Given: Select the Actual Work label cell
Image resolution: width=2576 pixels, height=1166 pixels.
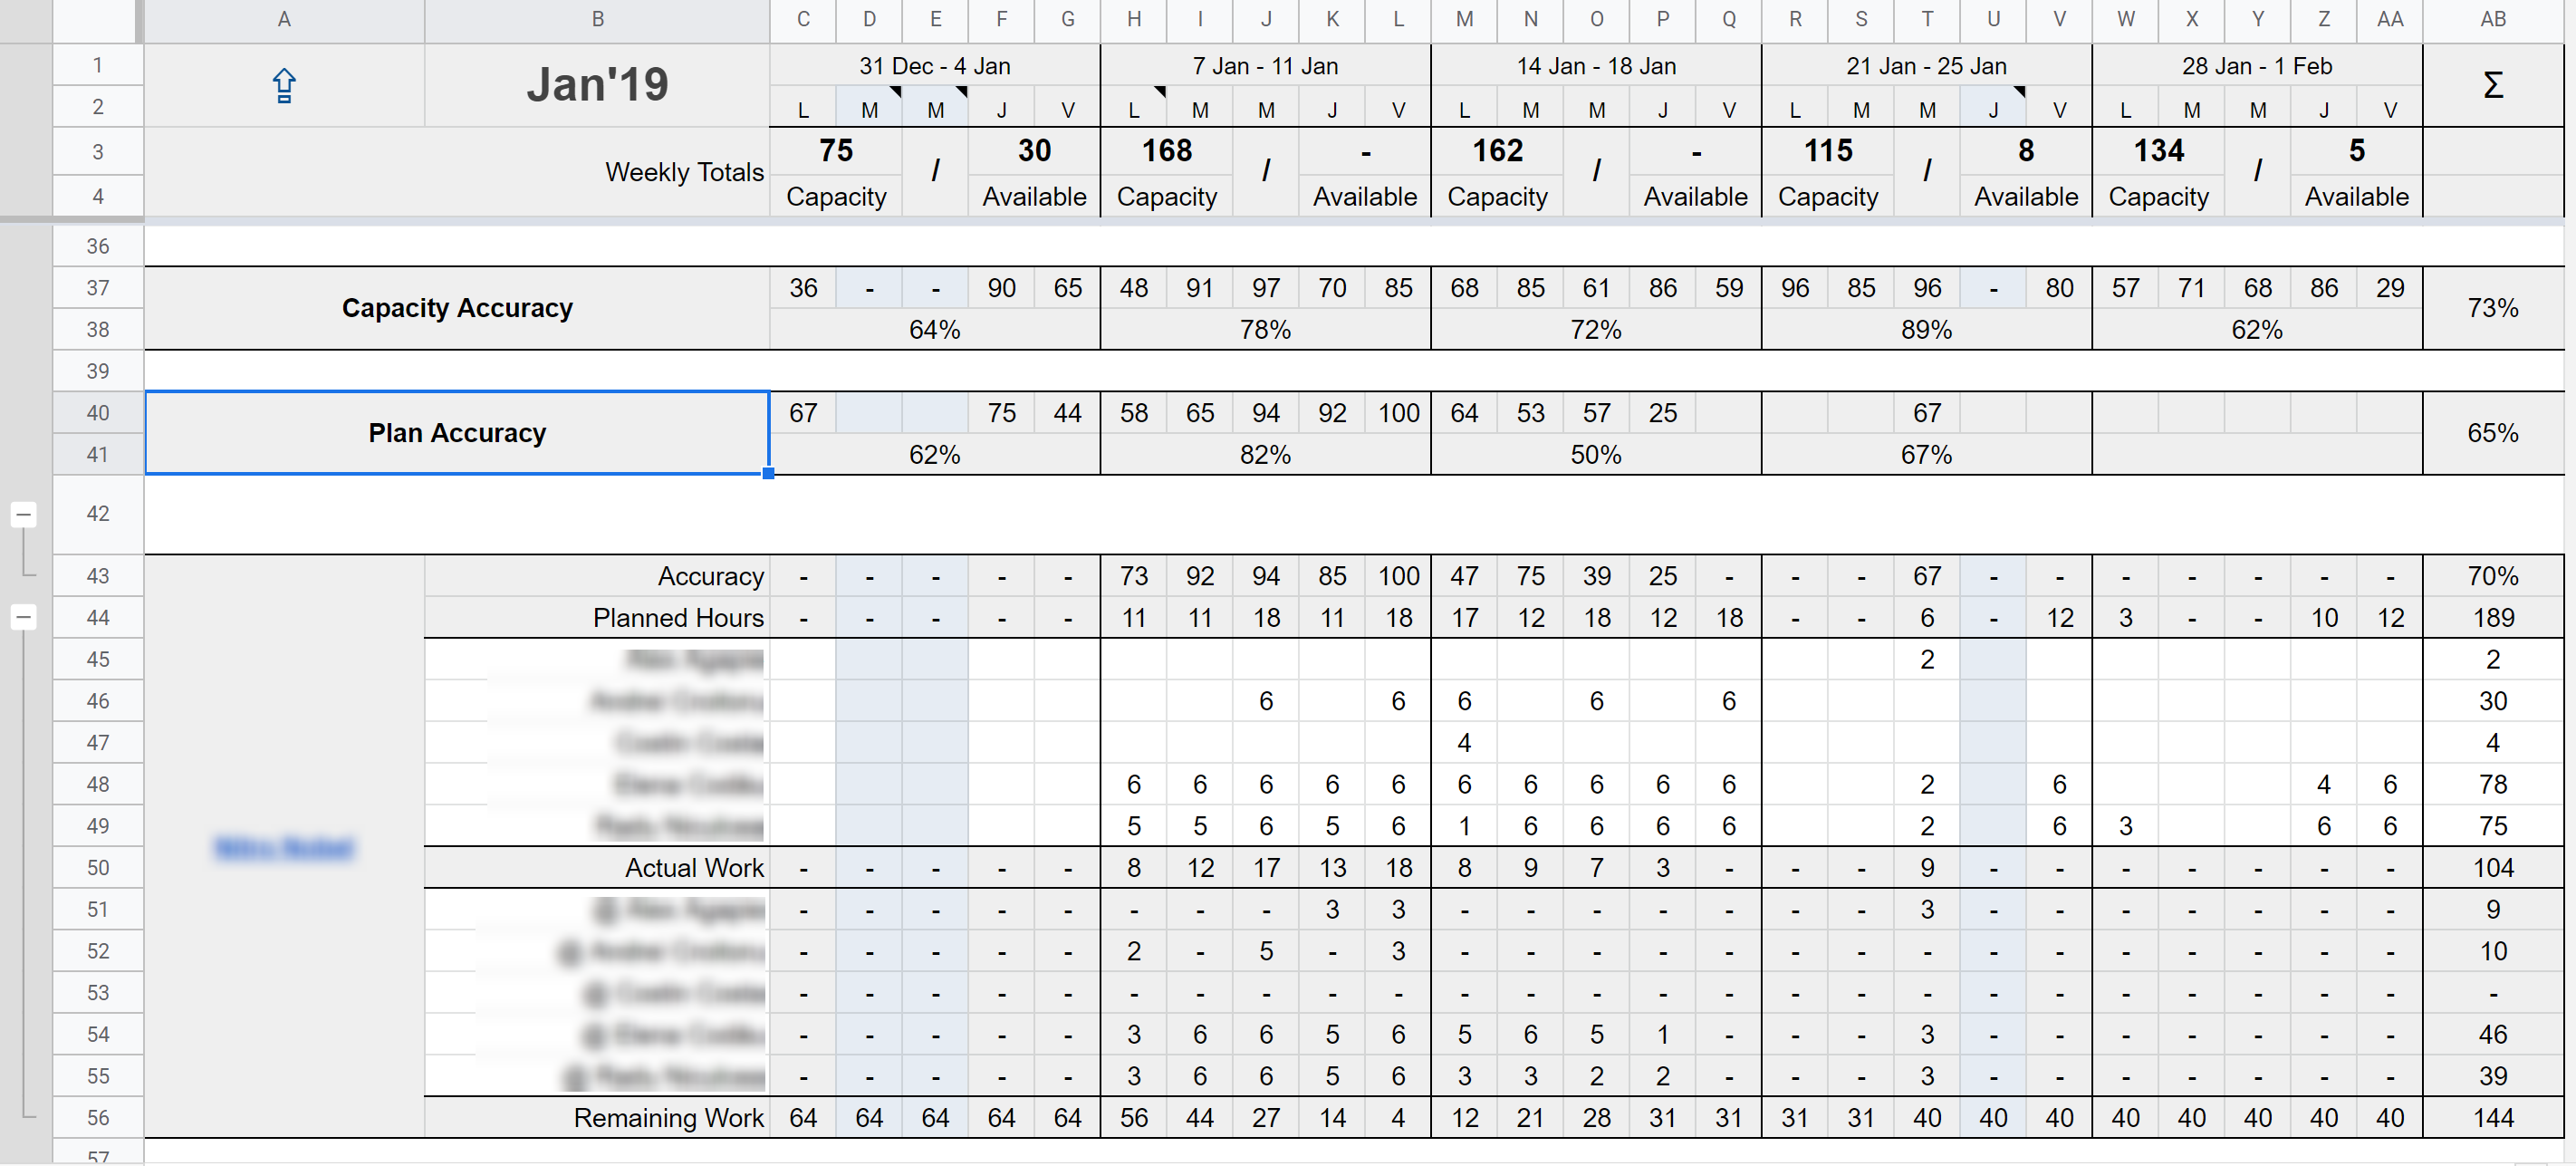Looking at the screenshot, I should coord(693,867).
